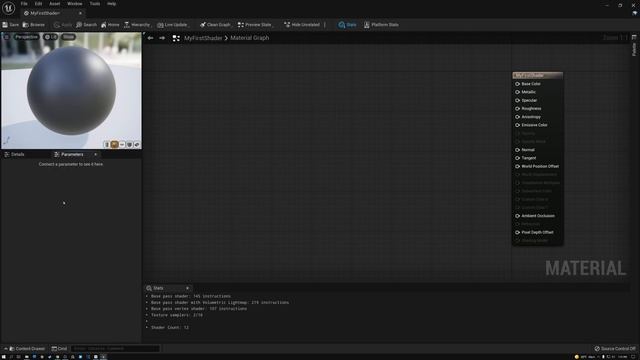Click the Base Color input pin
The height and width of the screenshot is (360, 640).
(x=518, y=84)
